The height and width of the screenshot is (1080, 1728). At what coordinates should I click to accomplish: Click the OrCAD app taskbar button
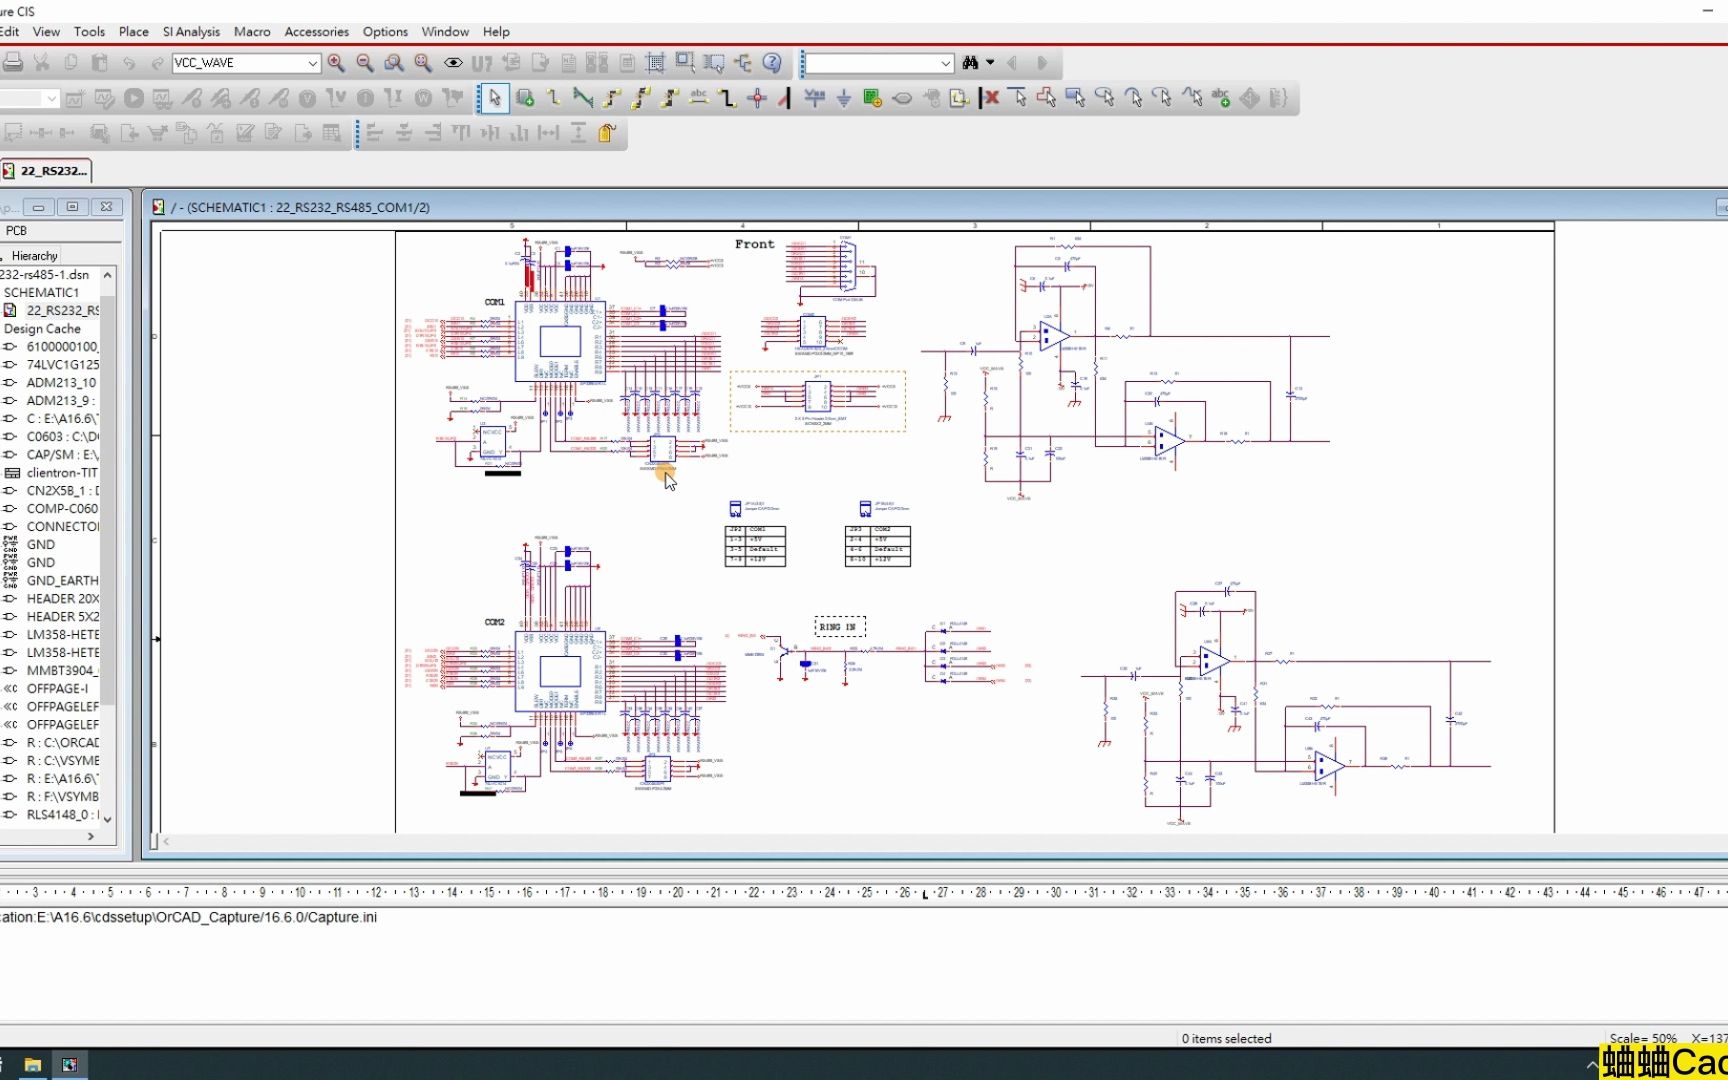tap(69, 1065)
